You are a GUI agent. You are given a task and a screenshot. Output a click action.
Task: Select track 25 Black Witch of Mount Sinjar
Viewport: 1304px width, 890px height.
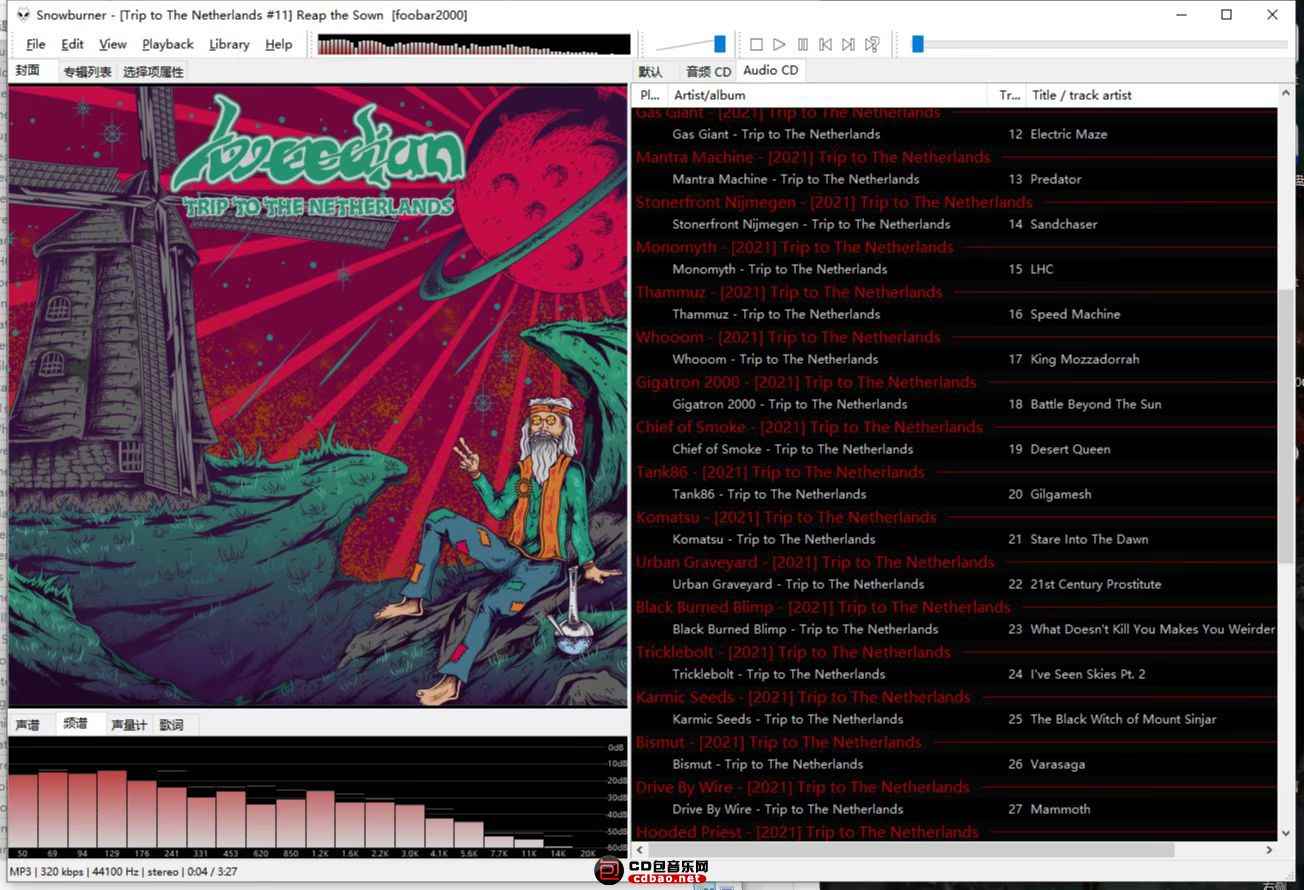[x=955, y=719]
